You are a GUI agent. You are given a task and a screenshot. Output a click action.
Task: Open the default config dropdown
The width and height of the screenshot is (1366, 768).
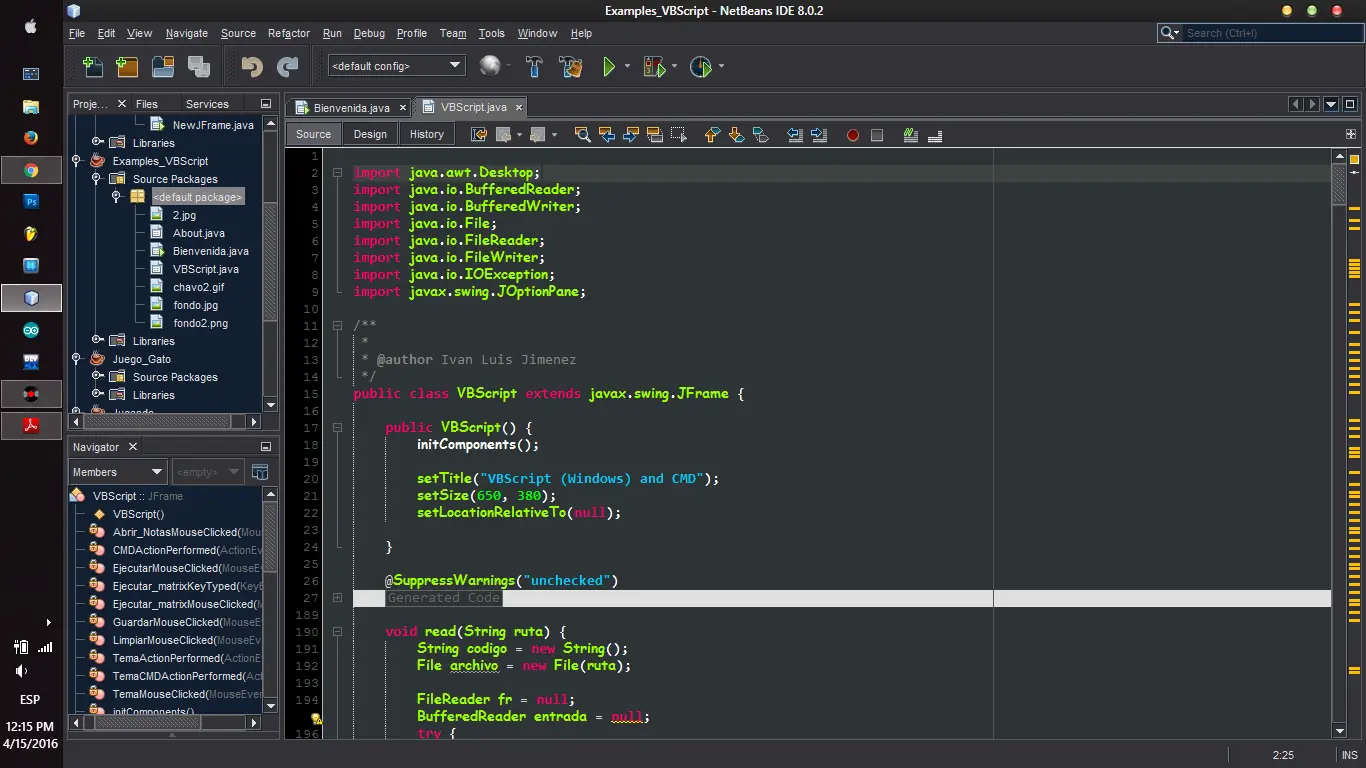point(397,66)
